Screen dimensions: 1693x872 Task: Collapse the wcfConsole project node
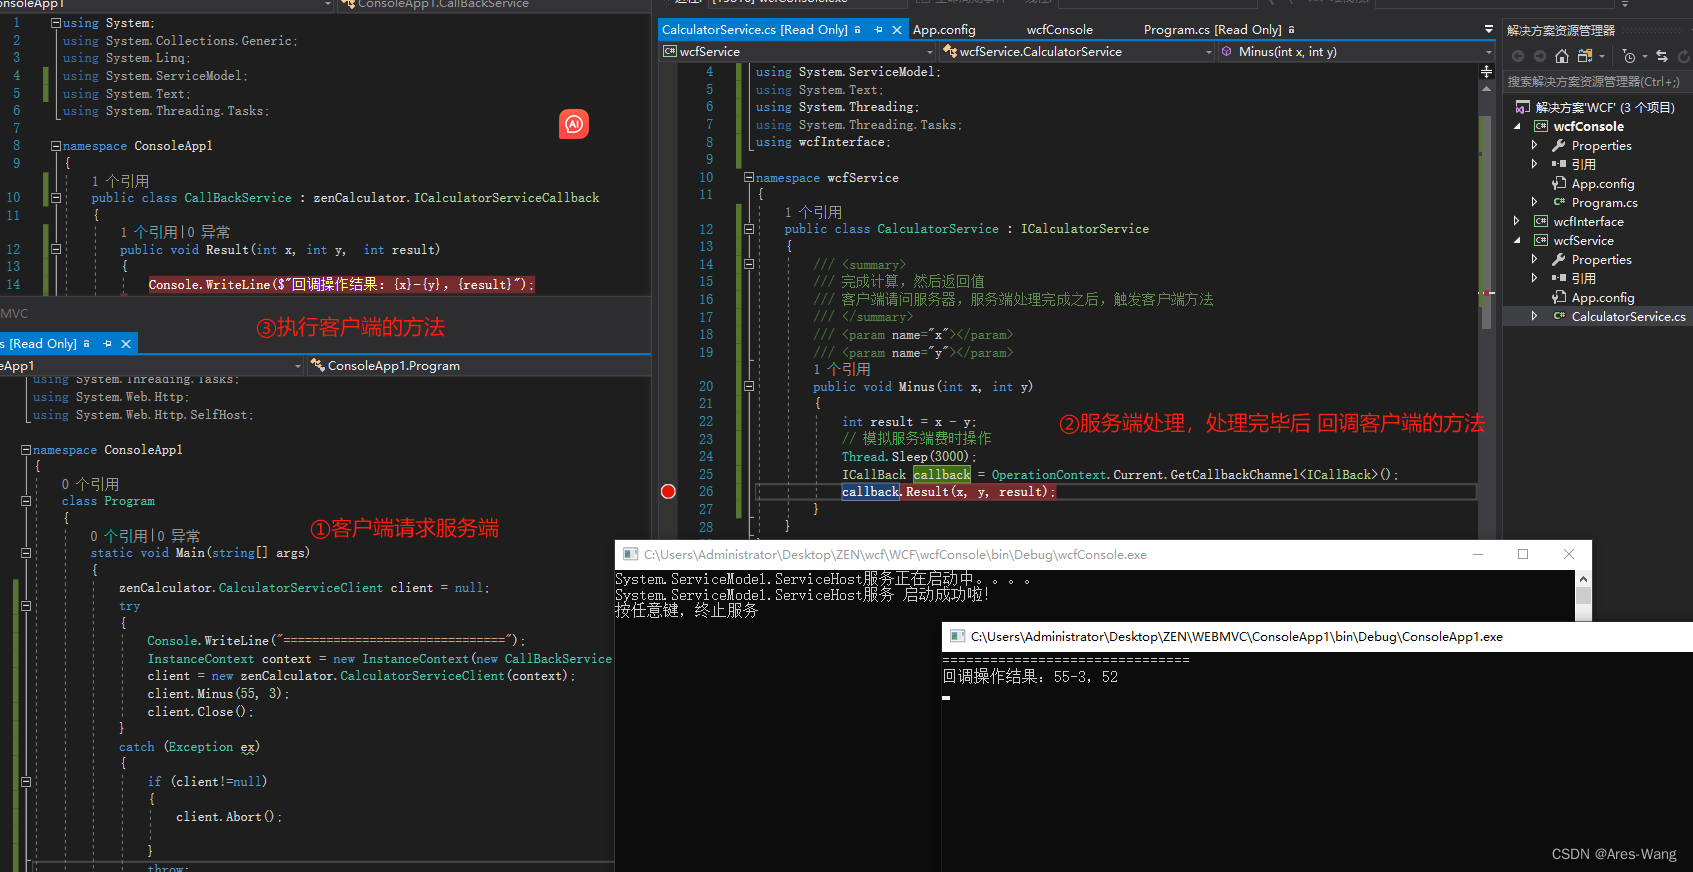pos(1517,126)
